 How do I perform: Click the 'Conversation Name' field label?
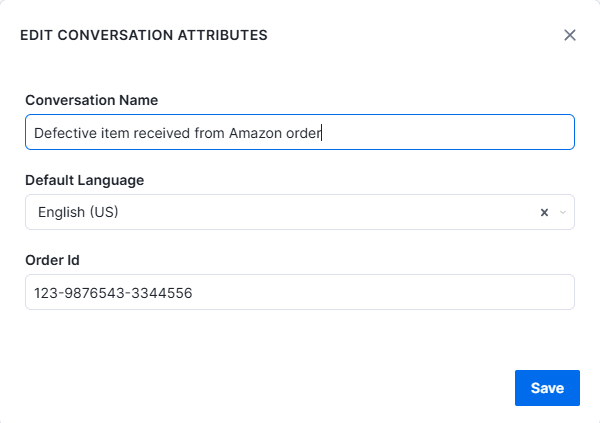[91, 100]
